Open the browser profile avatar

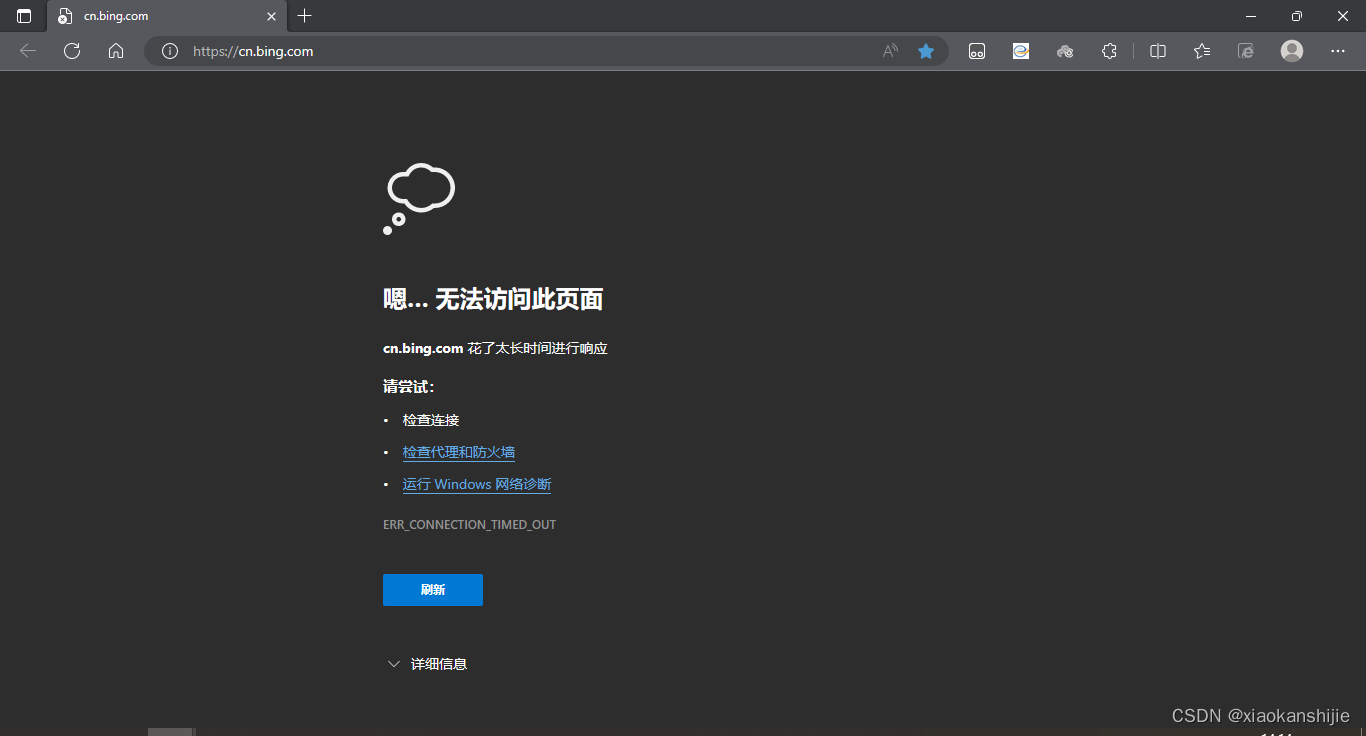pyautogui.click(x=1291, y=51)
